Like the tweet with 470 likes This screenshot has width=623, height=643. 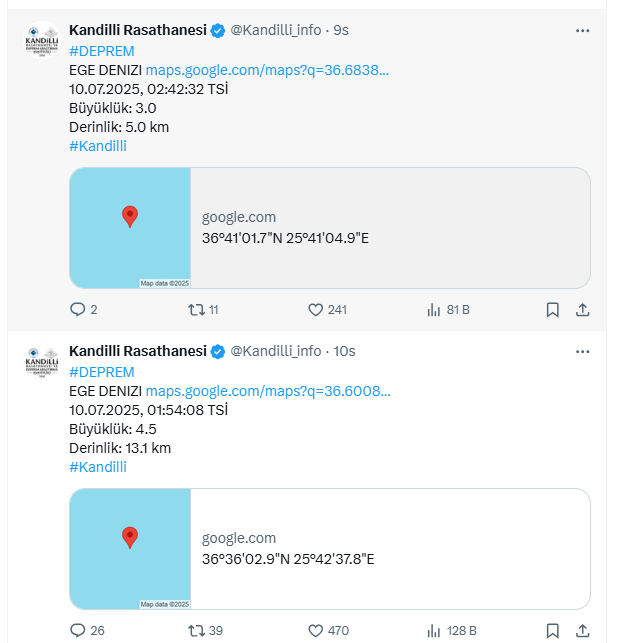315,631
